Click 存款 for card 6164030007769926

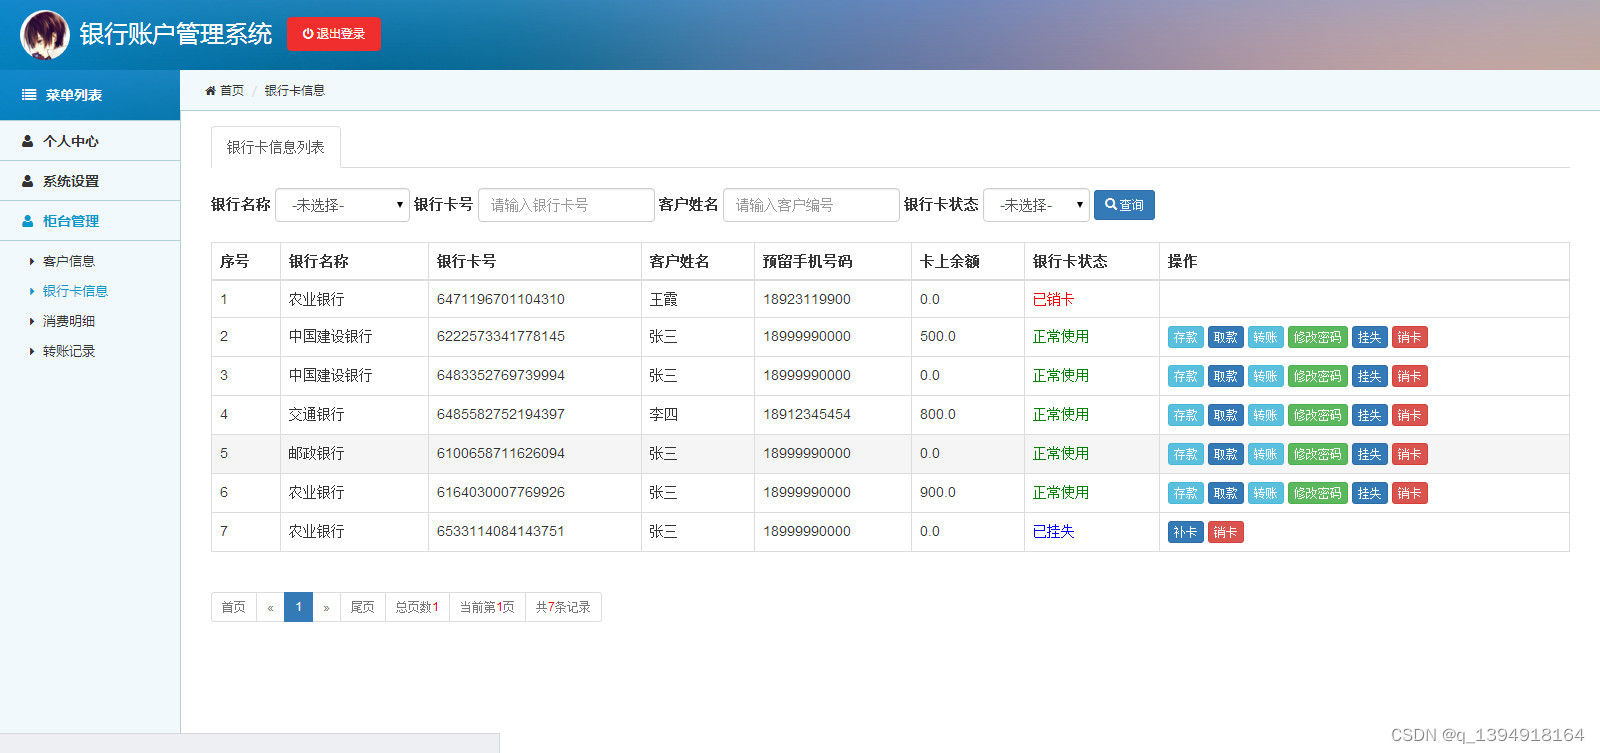pyautogui.click(x=1186, y=494)
